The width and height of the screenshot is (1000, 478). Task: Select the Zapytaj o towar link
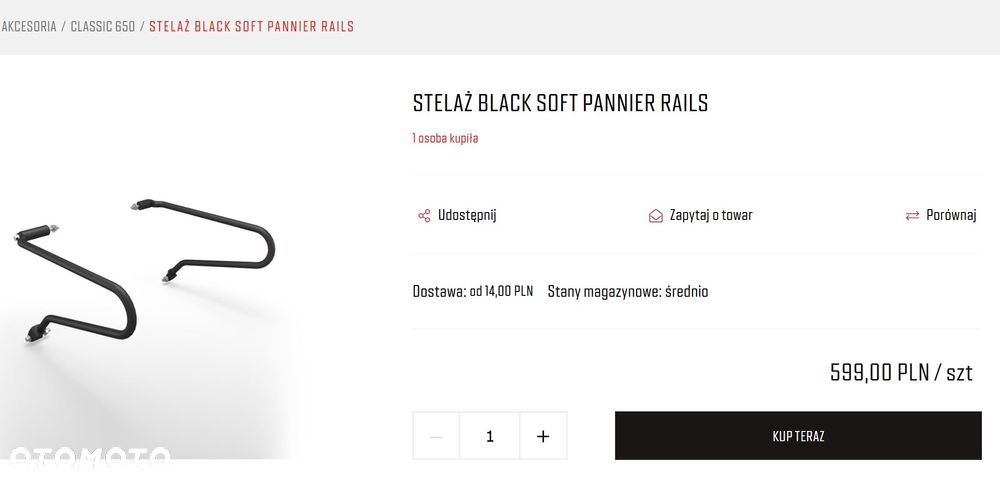[711, 215]
